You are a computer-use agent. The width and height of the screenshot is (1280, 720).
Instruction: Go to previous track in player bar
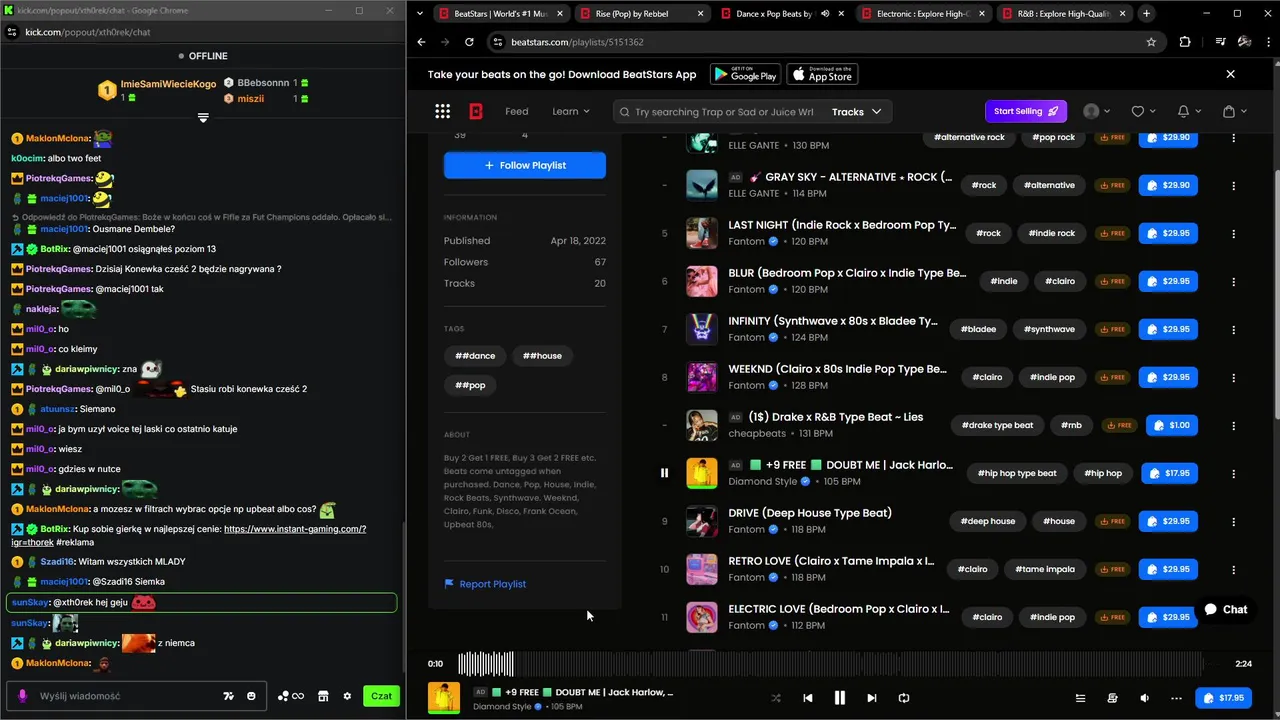point(808,698)
